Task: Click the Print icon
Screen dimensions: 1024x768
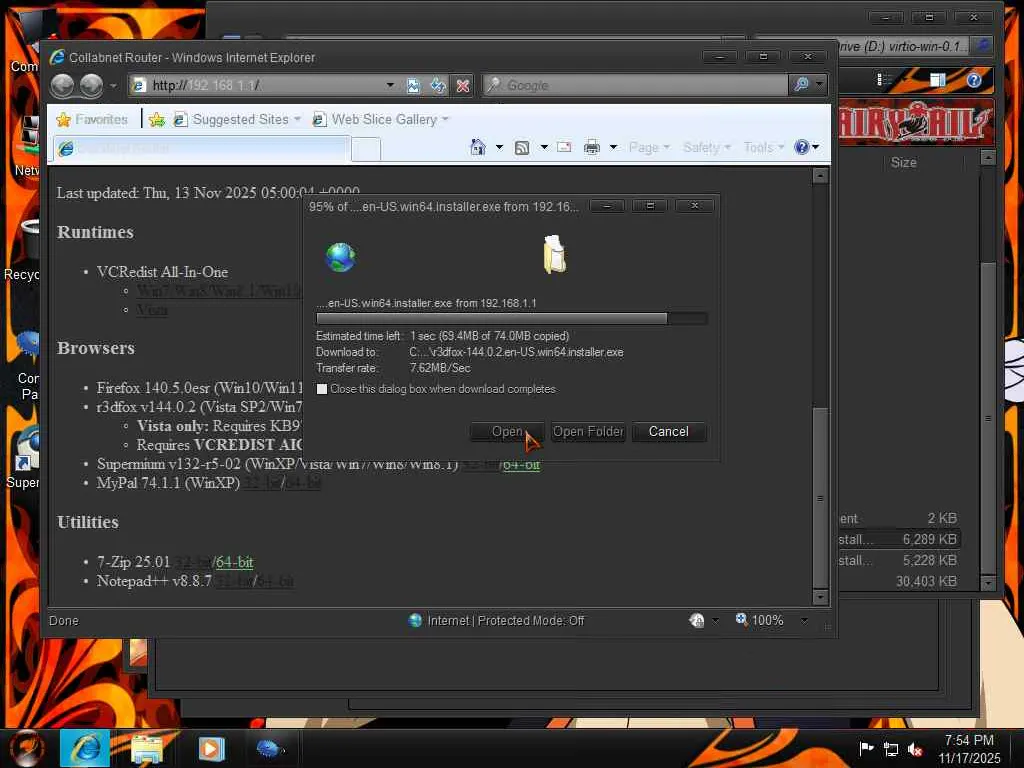Action: 592,148
